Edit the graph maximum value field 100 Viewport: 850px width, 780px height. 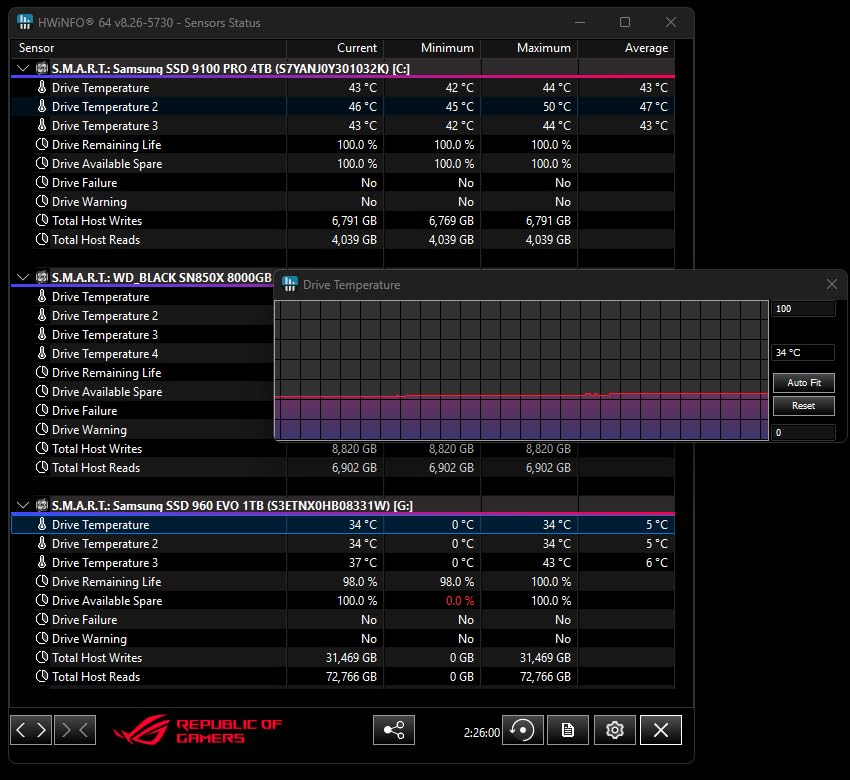[803, 308]
